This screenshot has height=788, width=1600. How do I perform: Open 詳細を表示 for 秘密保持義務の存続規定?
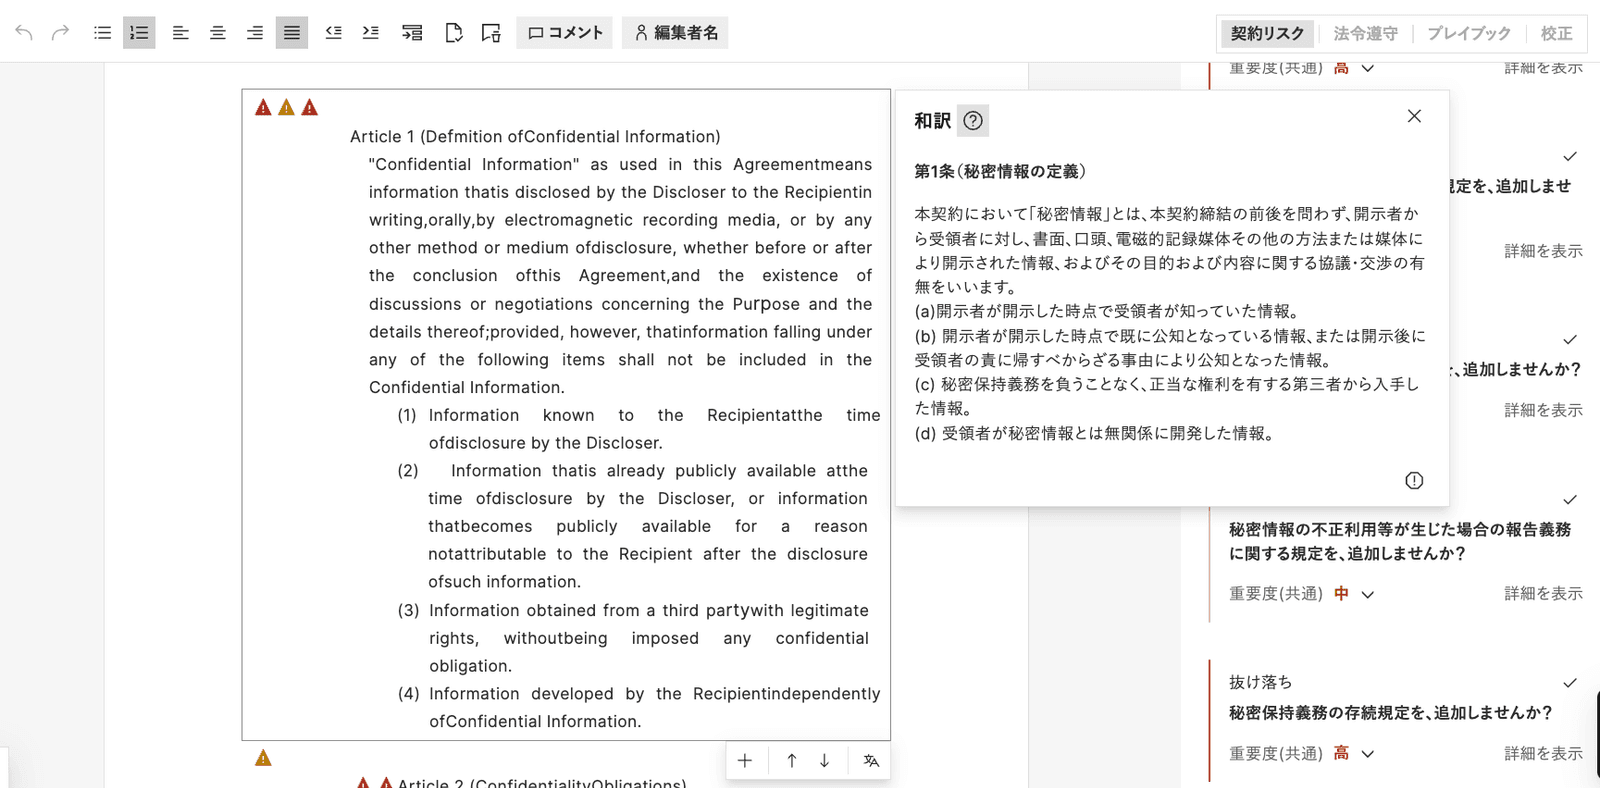pos(1543,754)
